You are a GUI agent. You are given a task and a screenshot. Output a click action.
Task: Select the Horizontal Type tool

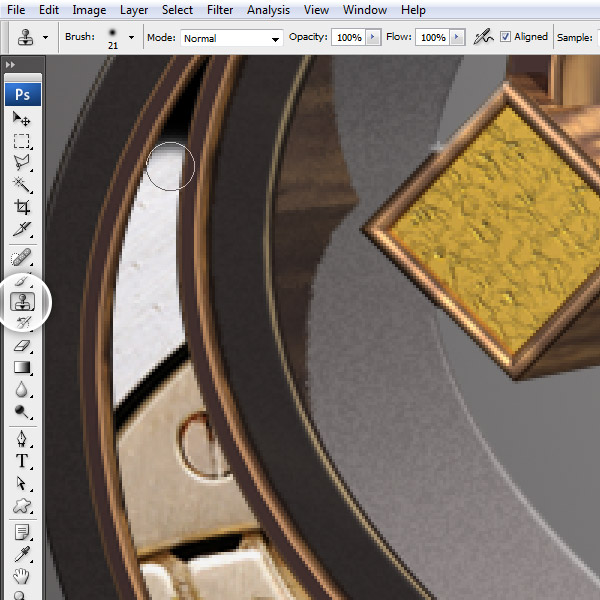tap(22, 461)
